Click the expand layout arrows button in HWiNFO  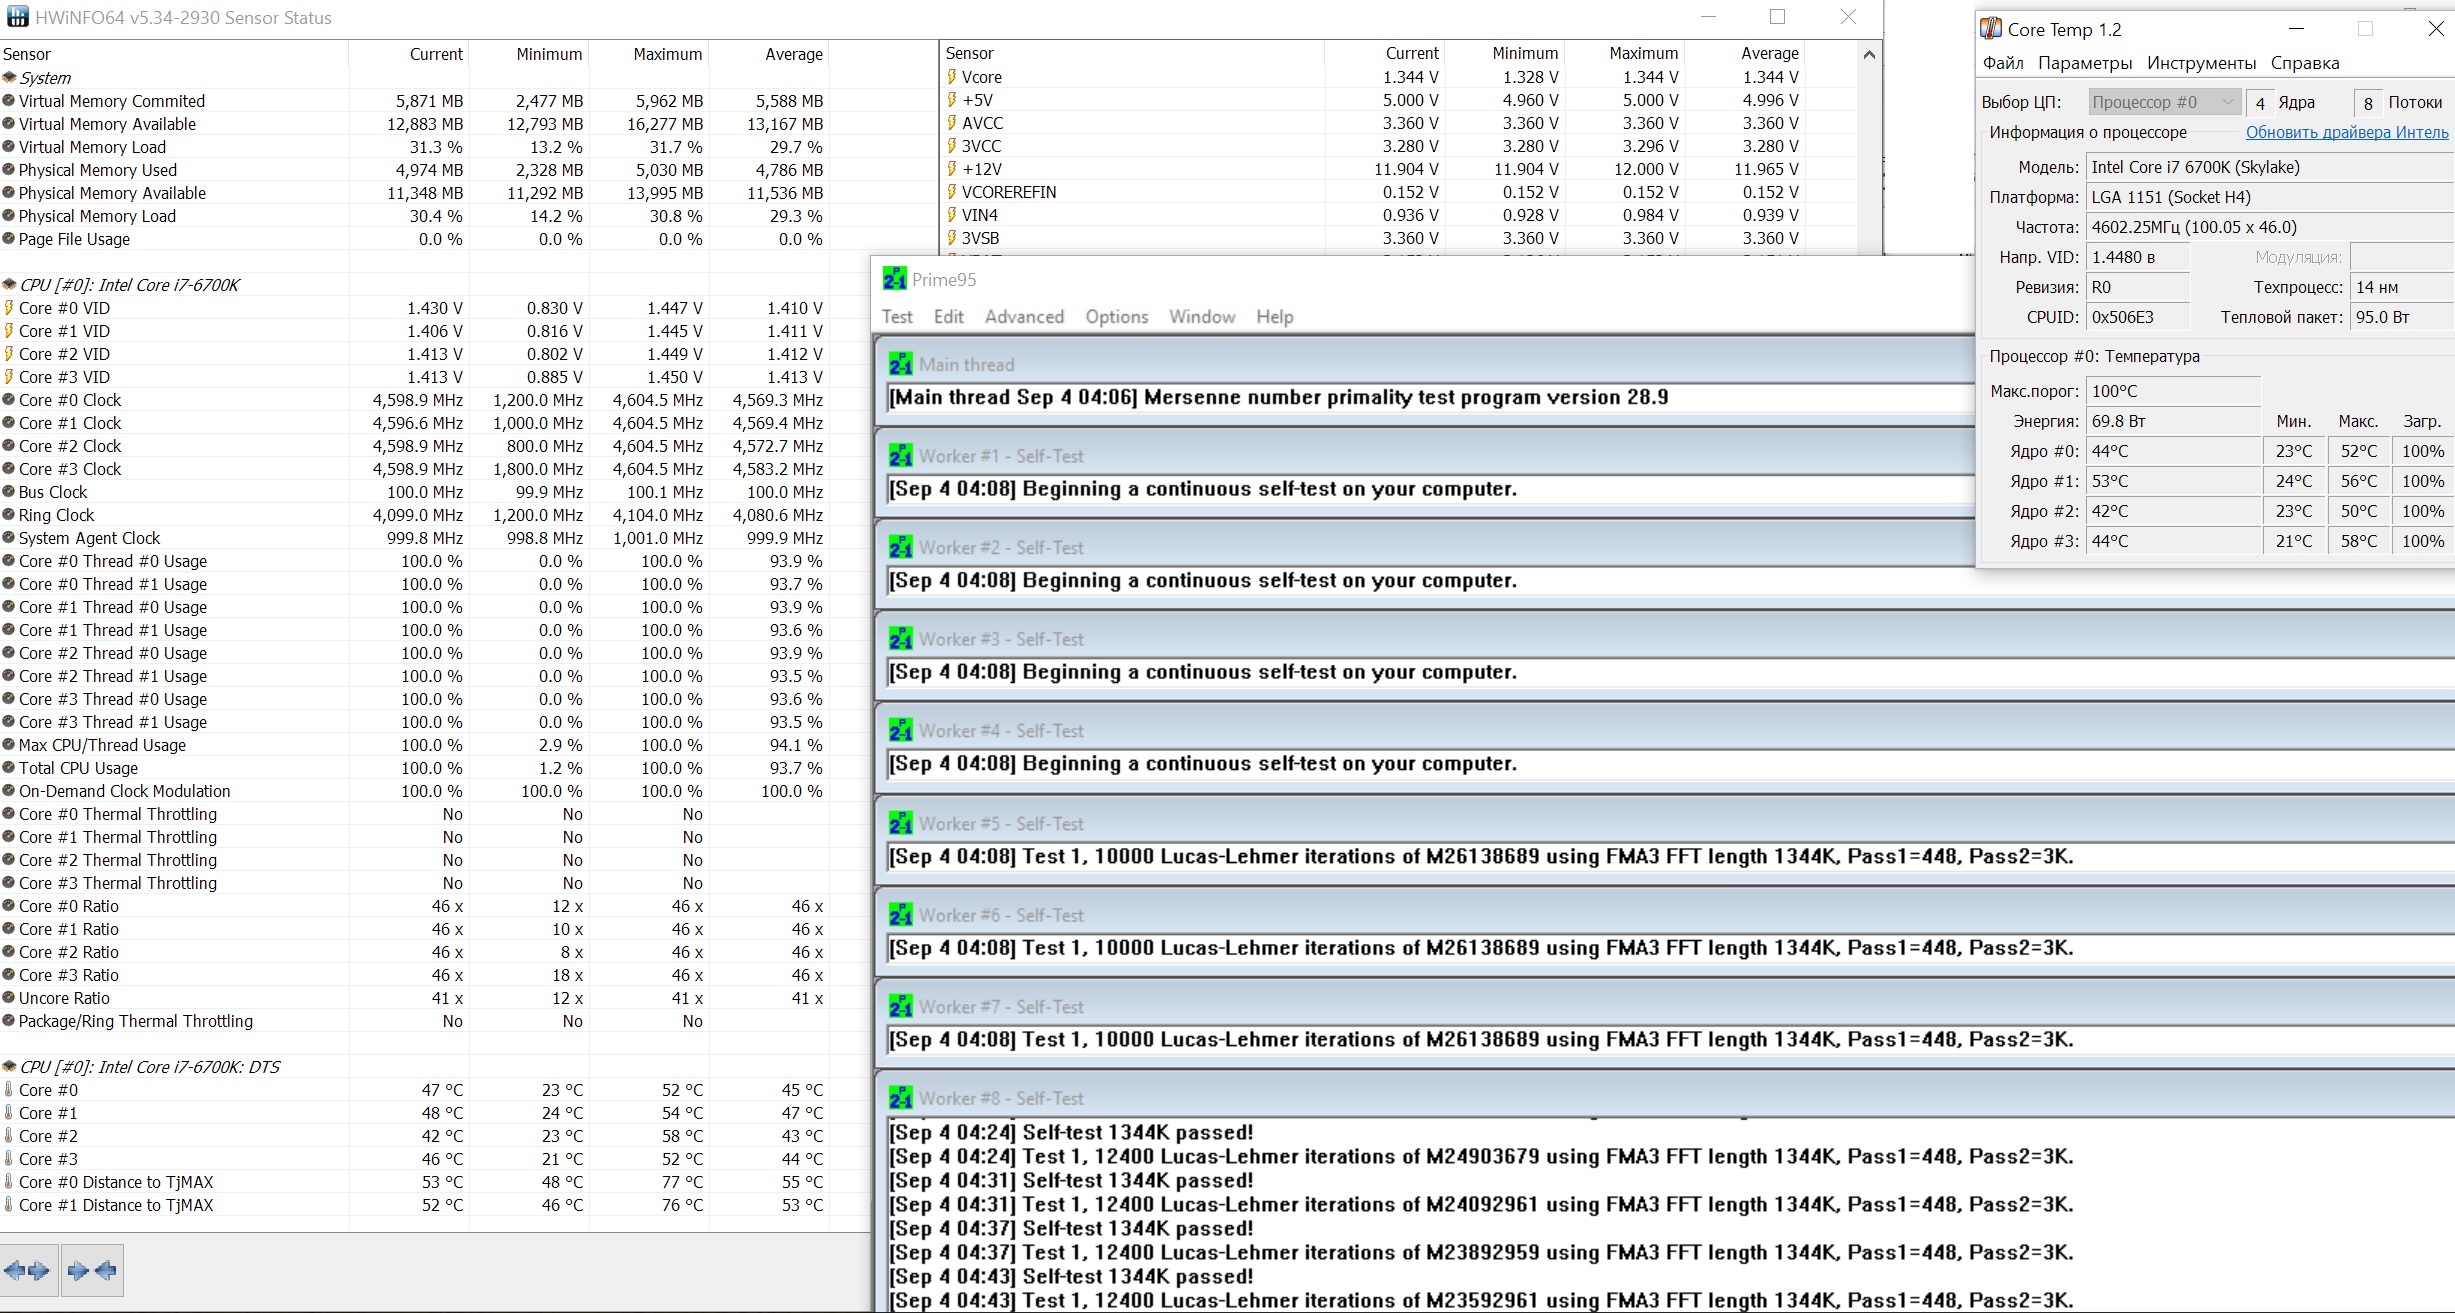pos(28,1271)
